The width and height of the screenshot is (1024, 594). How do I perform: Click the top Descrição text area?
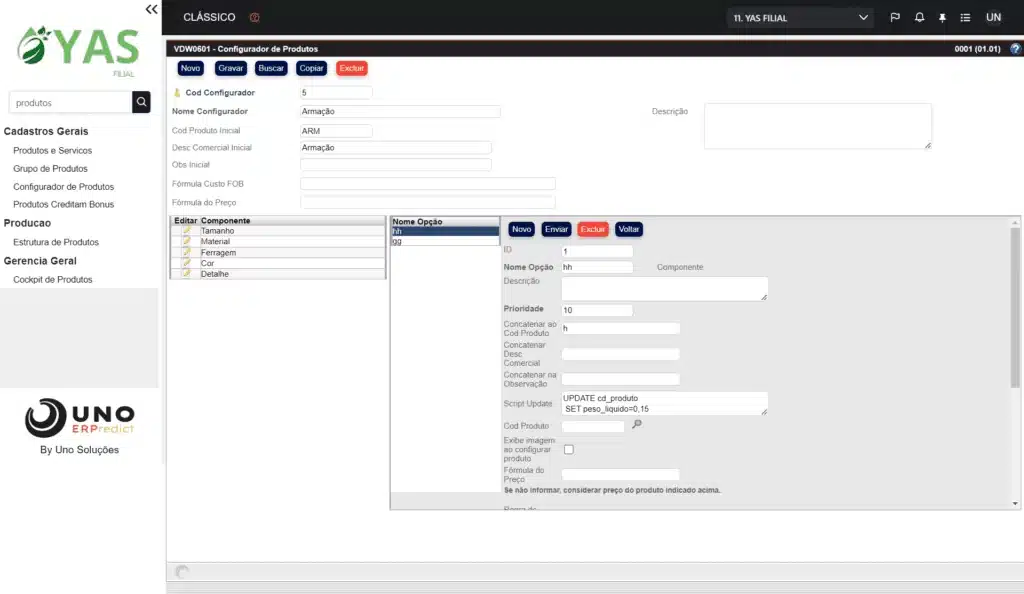[x=818, y=126]
